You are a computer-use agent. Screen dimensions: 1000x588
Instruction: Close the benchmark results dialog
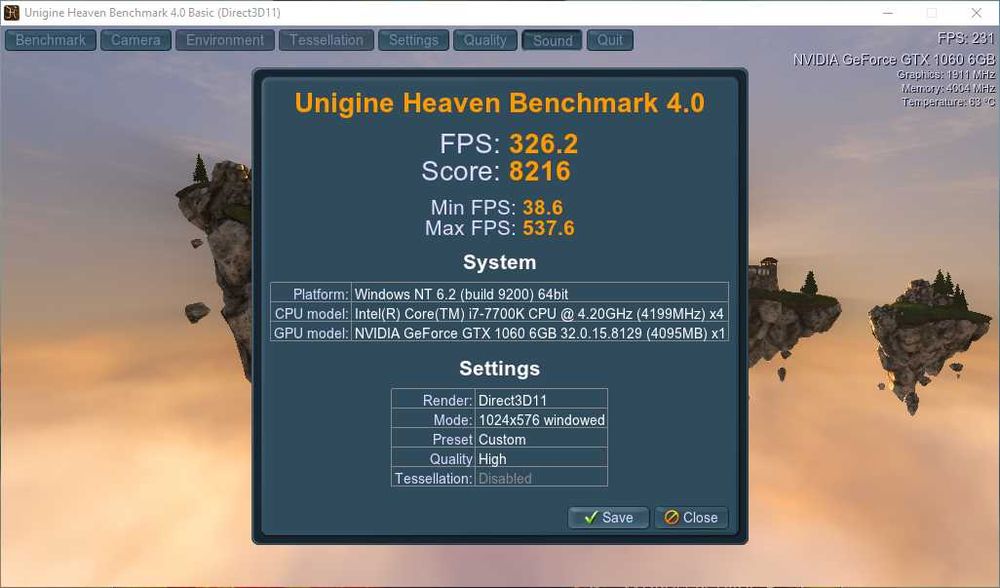click(x=691, y=517)
